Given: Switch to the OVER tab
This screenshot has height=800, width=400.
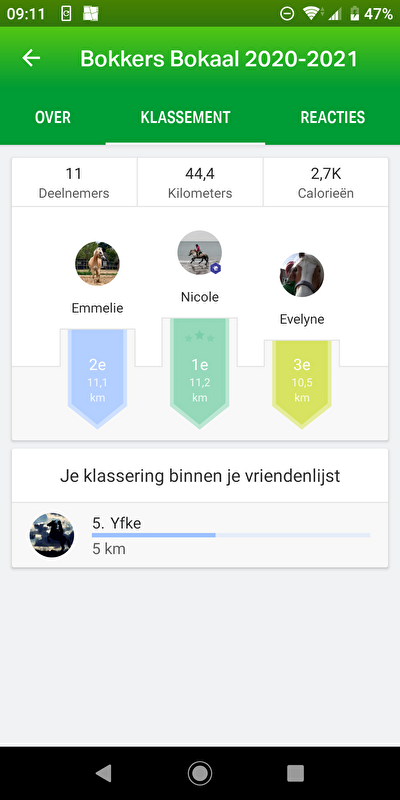Looking at the screenshot, I should [x=53, y=117].
